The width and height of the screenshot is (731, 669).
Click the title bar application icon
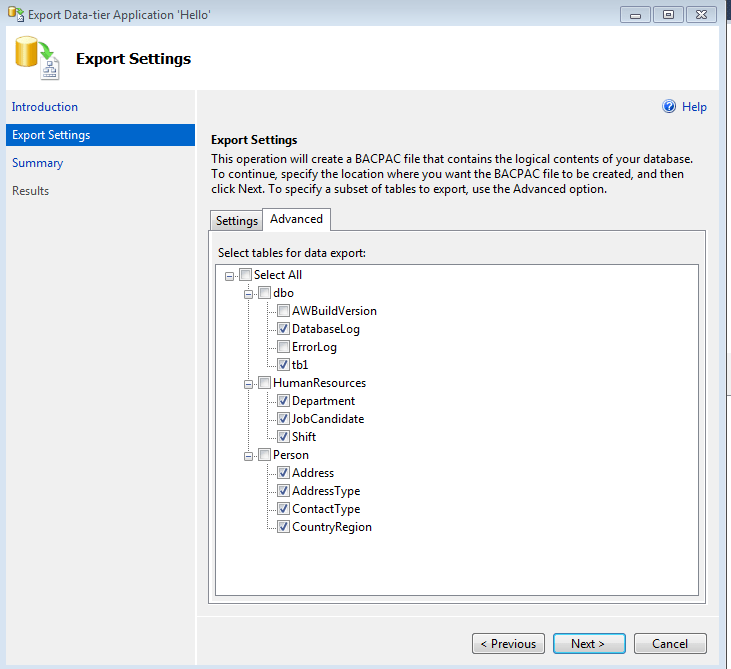[15, 14]
